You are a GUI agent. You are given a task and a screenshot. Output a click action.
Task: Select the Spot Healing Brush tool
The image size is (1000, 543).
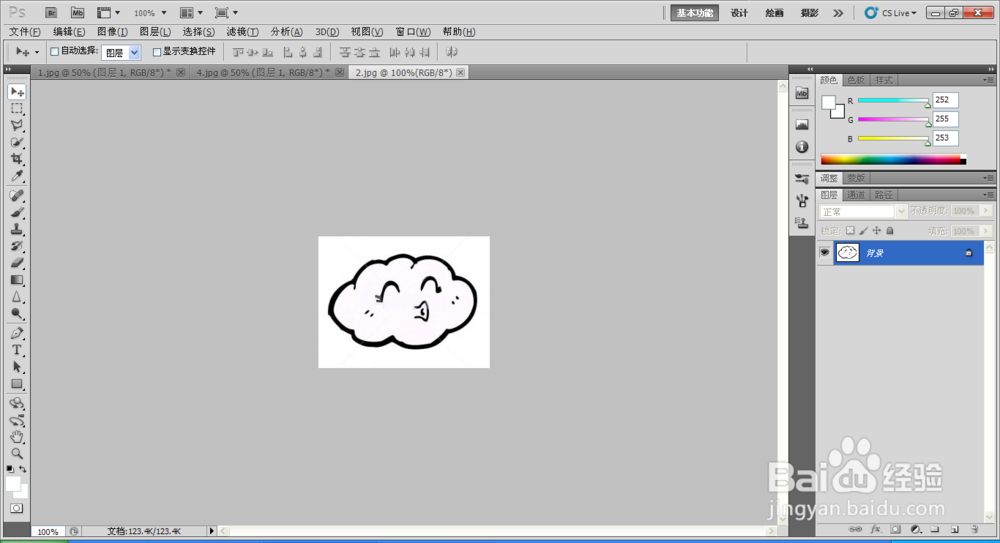coord(17,196)
